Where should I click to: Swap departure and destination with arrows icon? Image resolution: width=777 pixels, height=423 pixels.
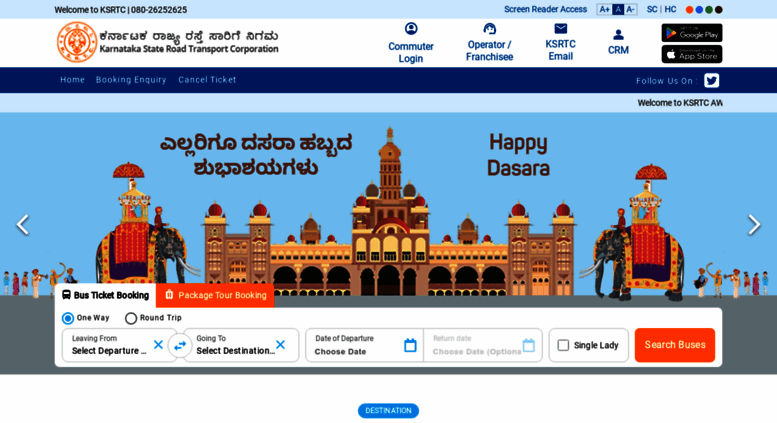[180, 345]
